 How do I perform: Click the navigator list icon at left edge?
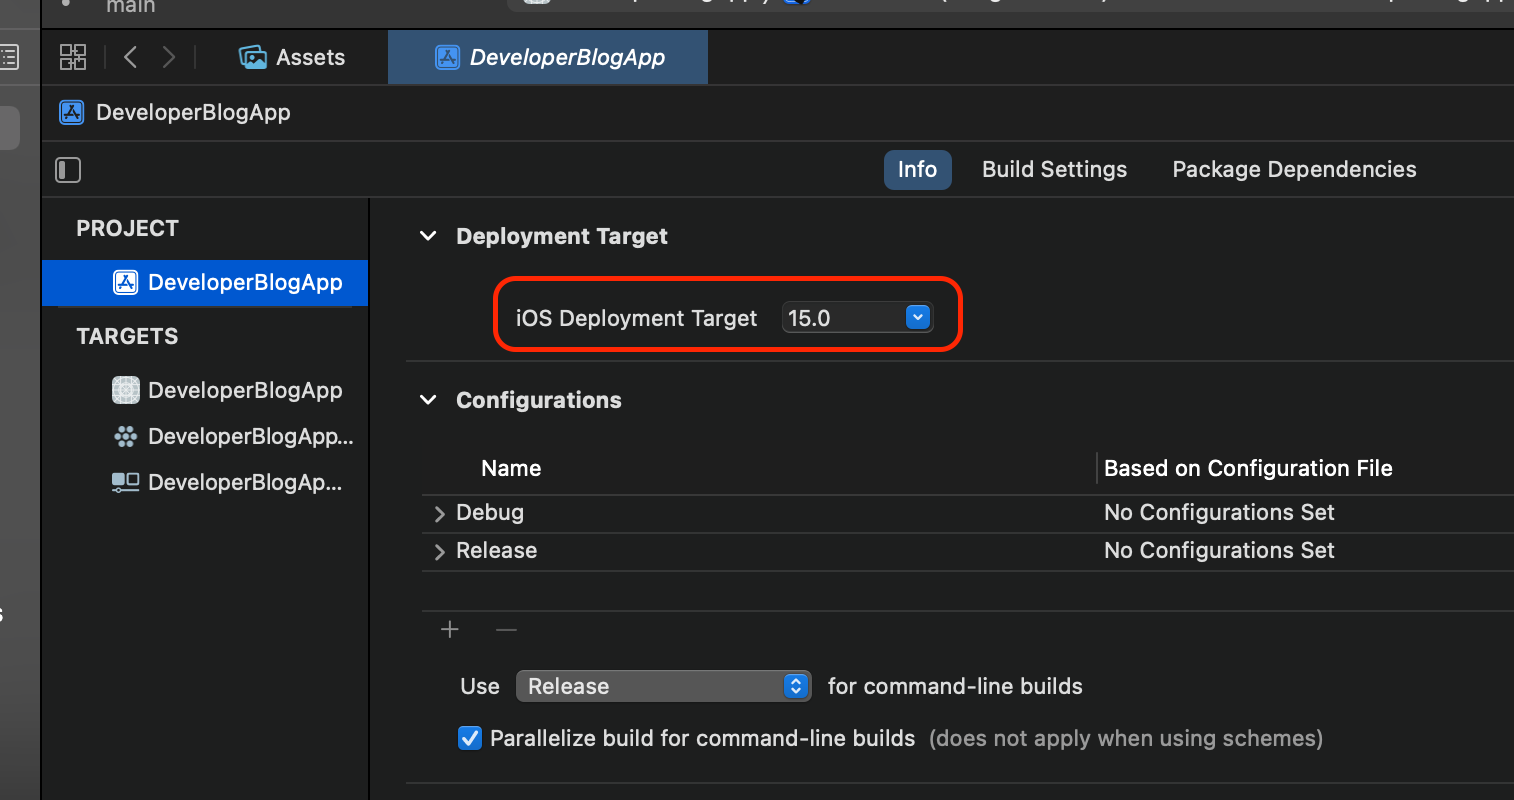(9, 57)
